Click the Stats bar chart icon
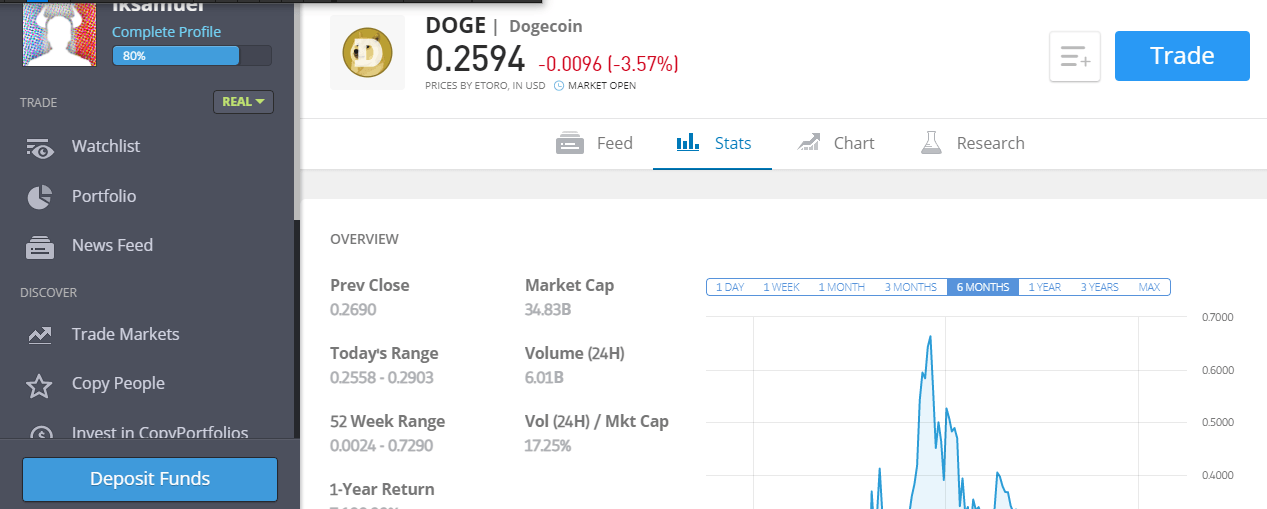The width and height of the screenshot is (1267, 509). (x=688, y=143)
